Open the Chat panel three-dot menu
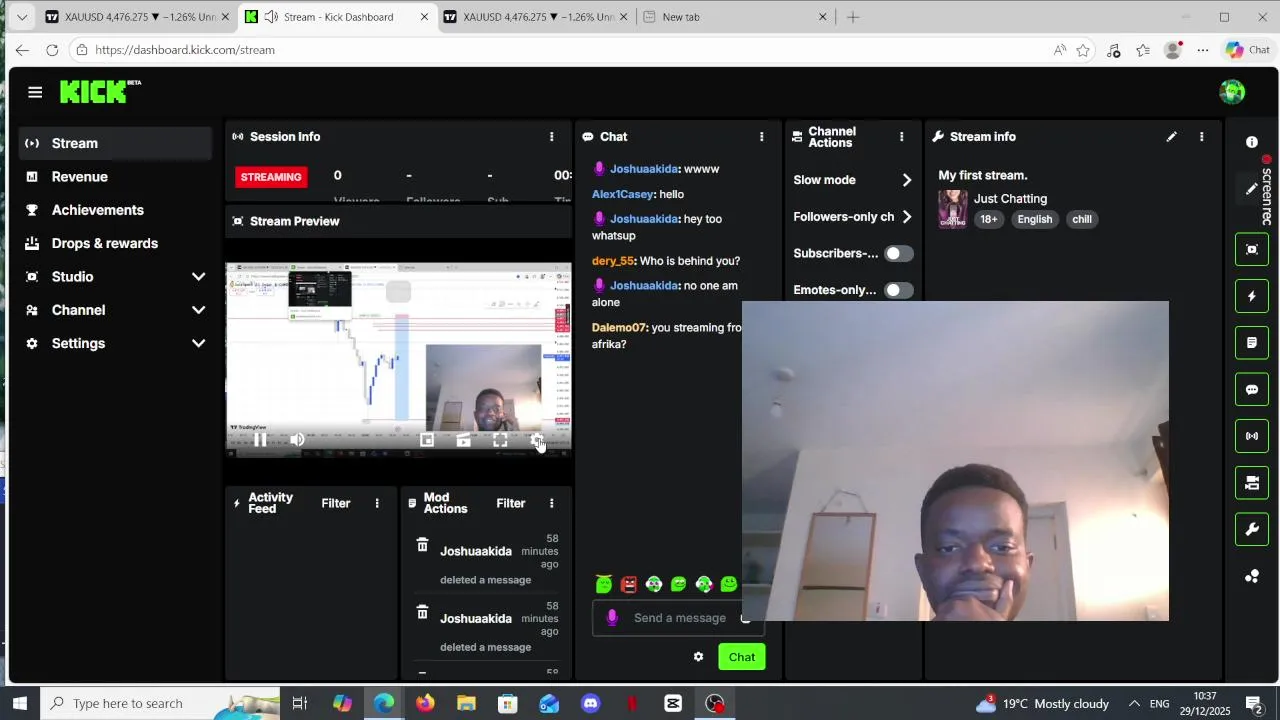Screen dimensions: 1280x720 pyautogui.click(x=761, y=137)
